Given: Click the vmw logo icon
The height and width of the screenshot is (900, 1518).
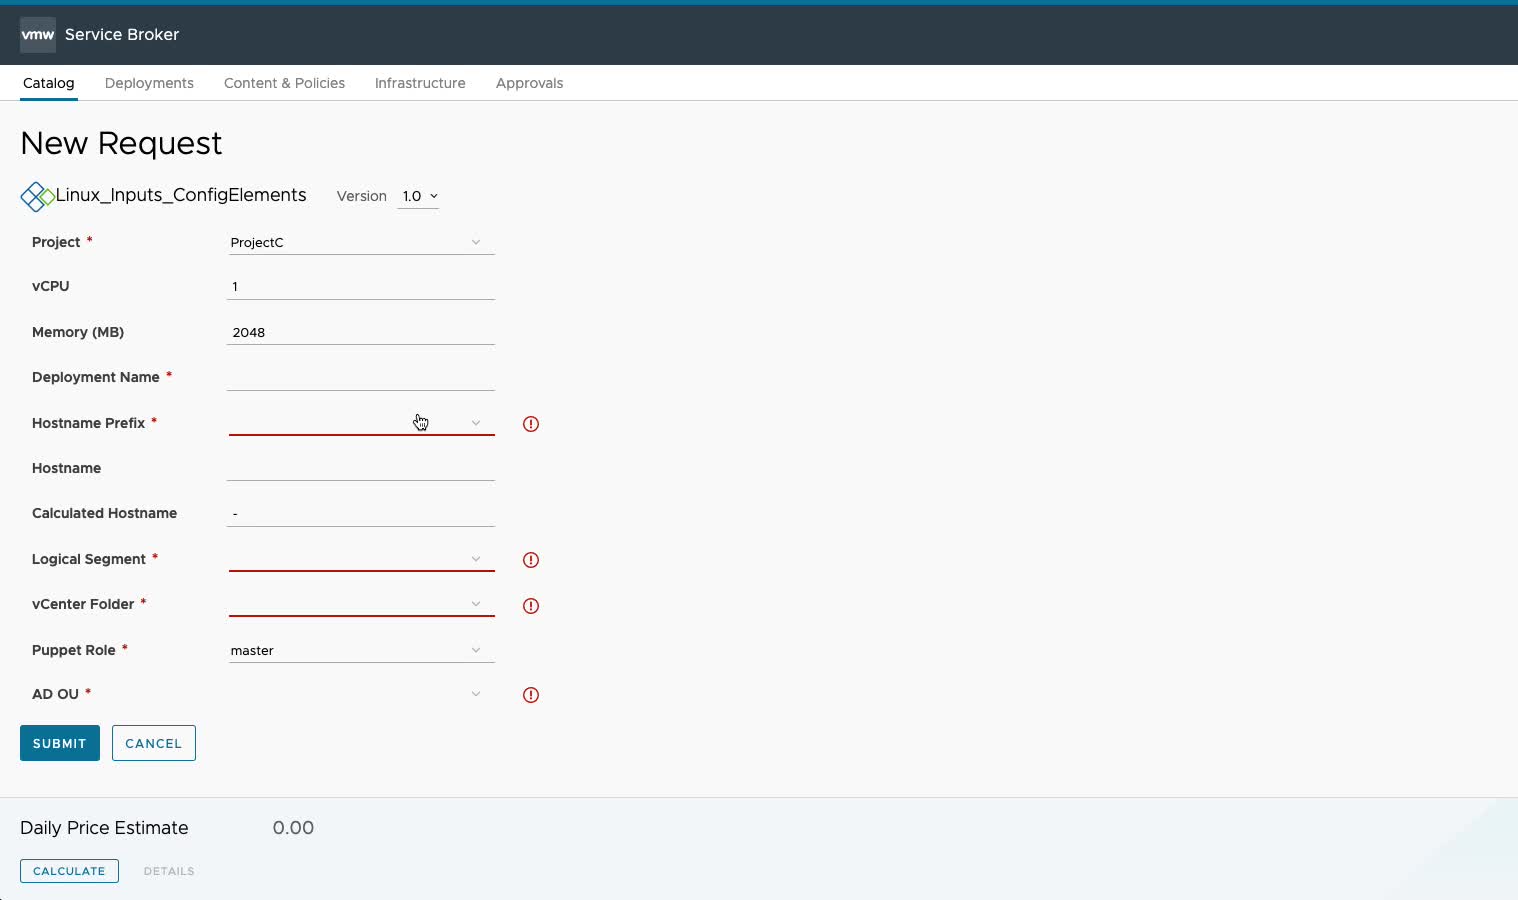Looking at the screenshot, I should [38, 34].
